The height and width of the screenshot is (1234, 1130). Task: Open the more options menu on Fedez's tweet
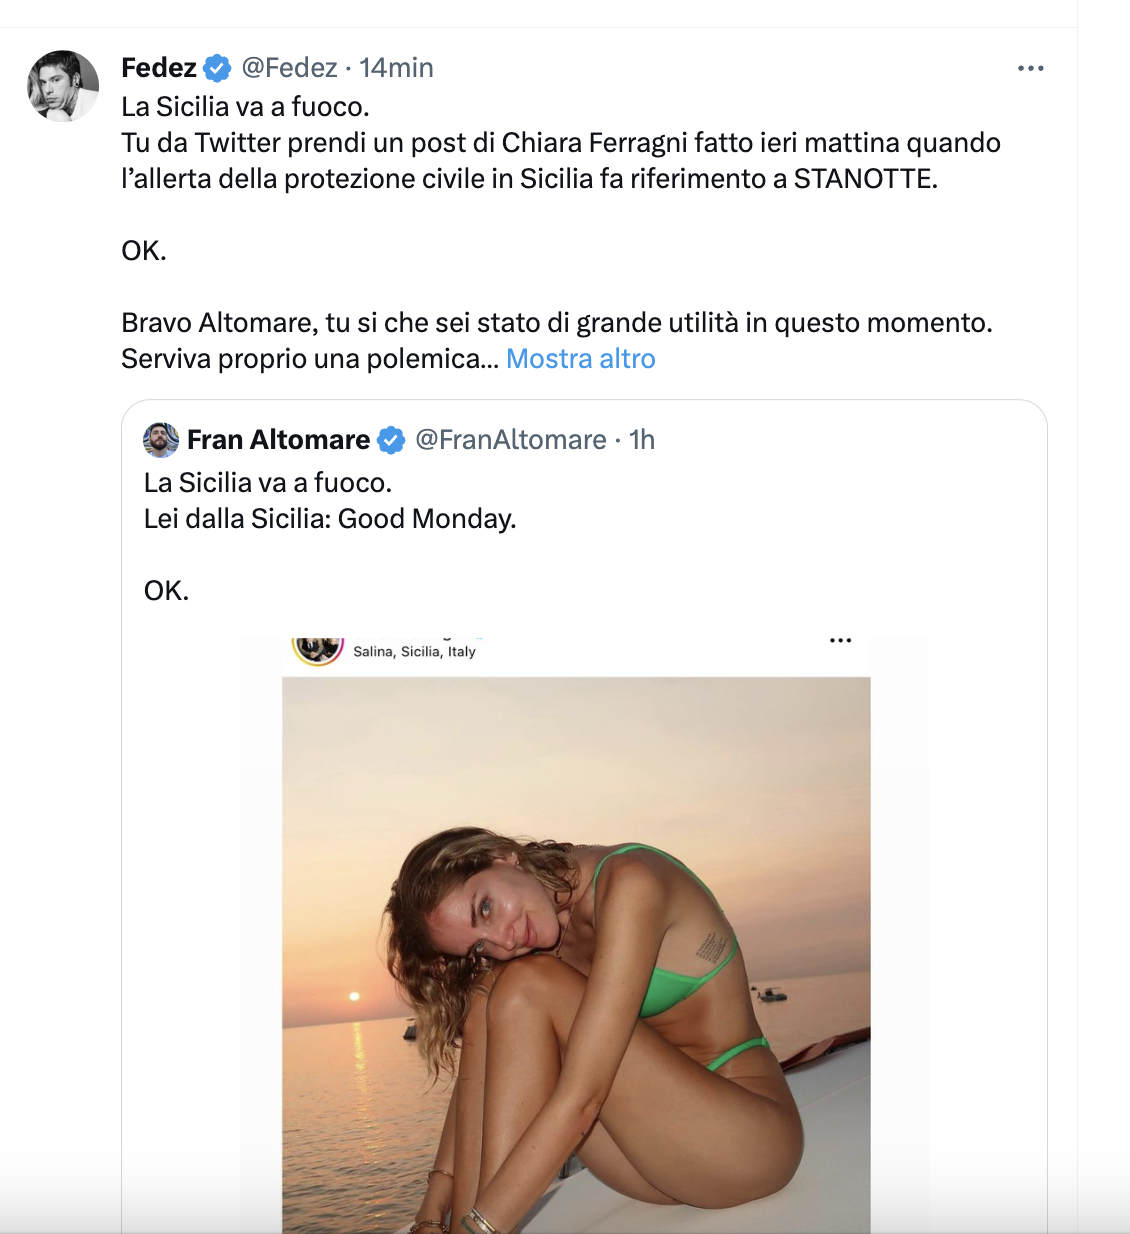tap(1032, 67)
